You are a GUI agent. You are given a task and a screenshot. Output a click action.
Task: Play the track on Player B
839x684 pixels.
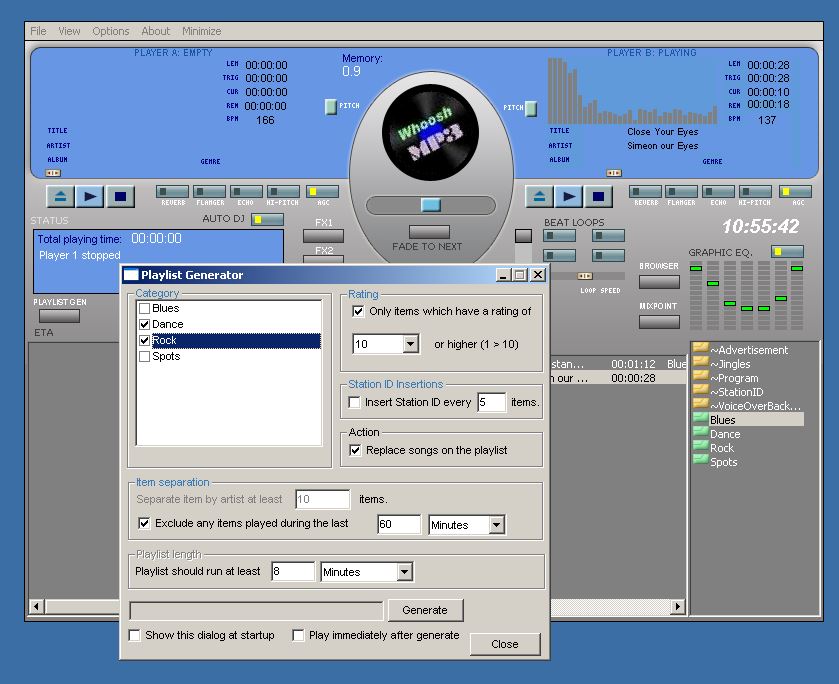[x=569, y=196]
